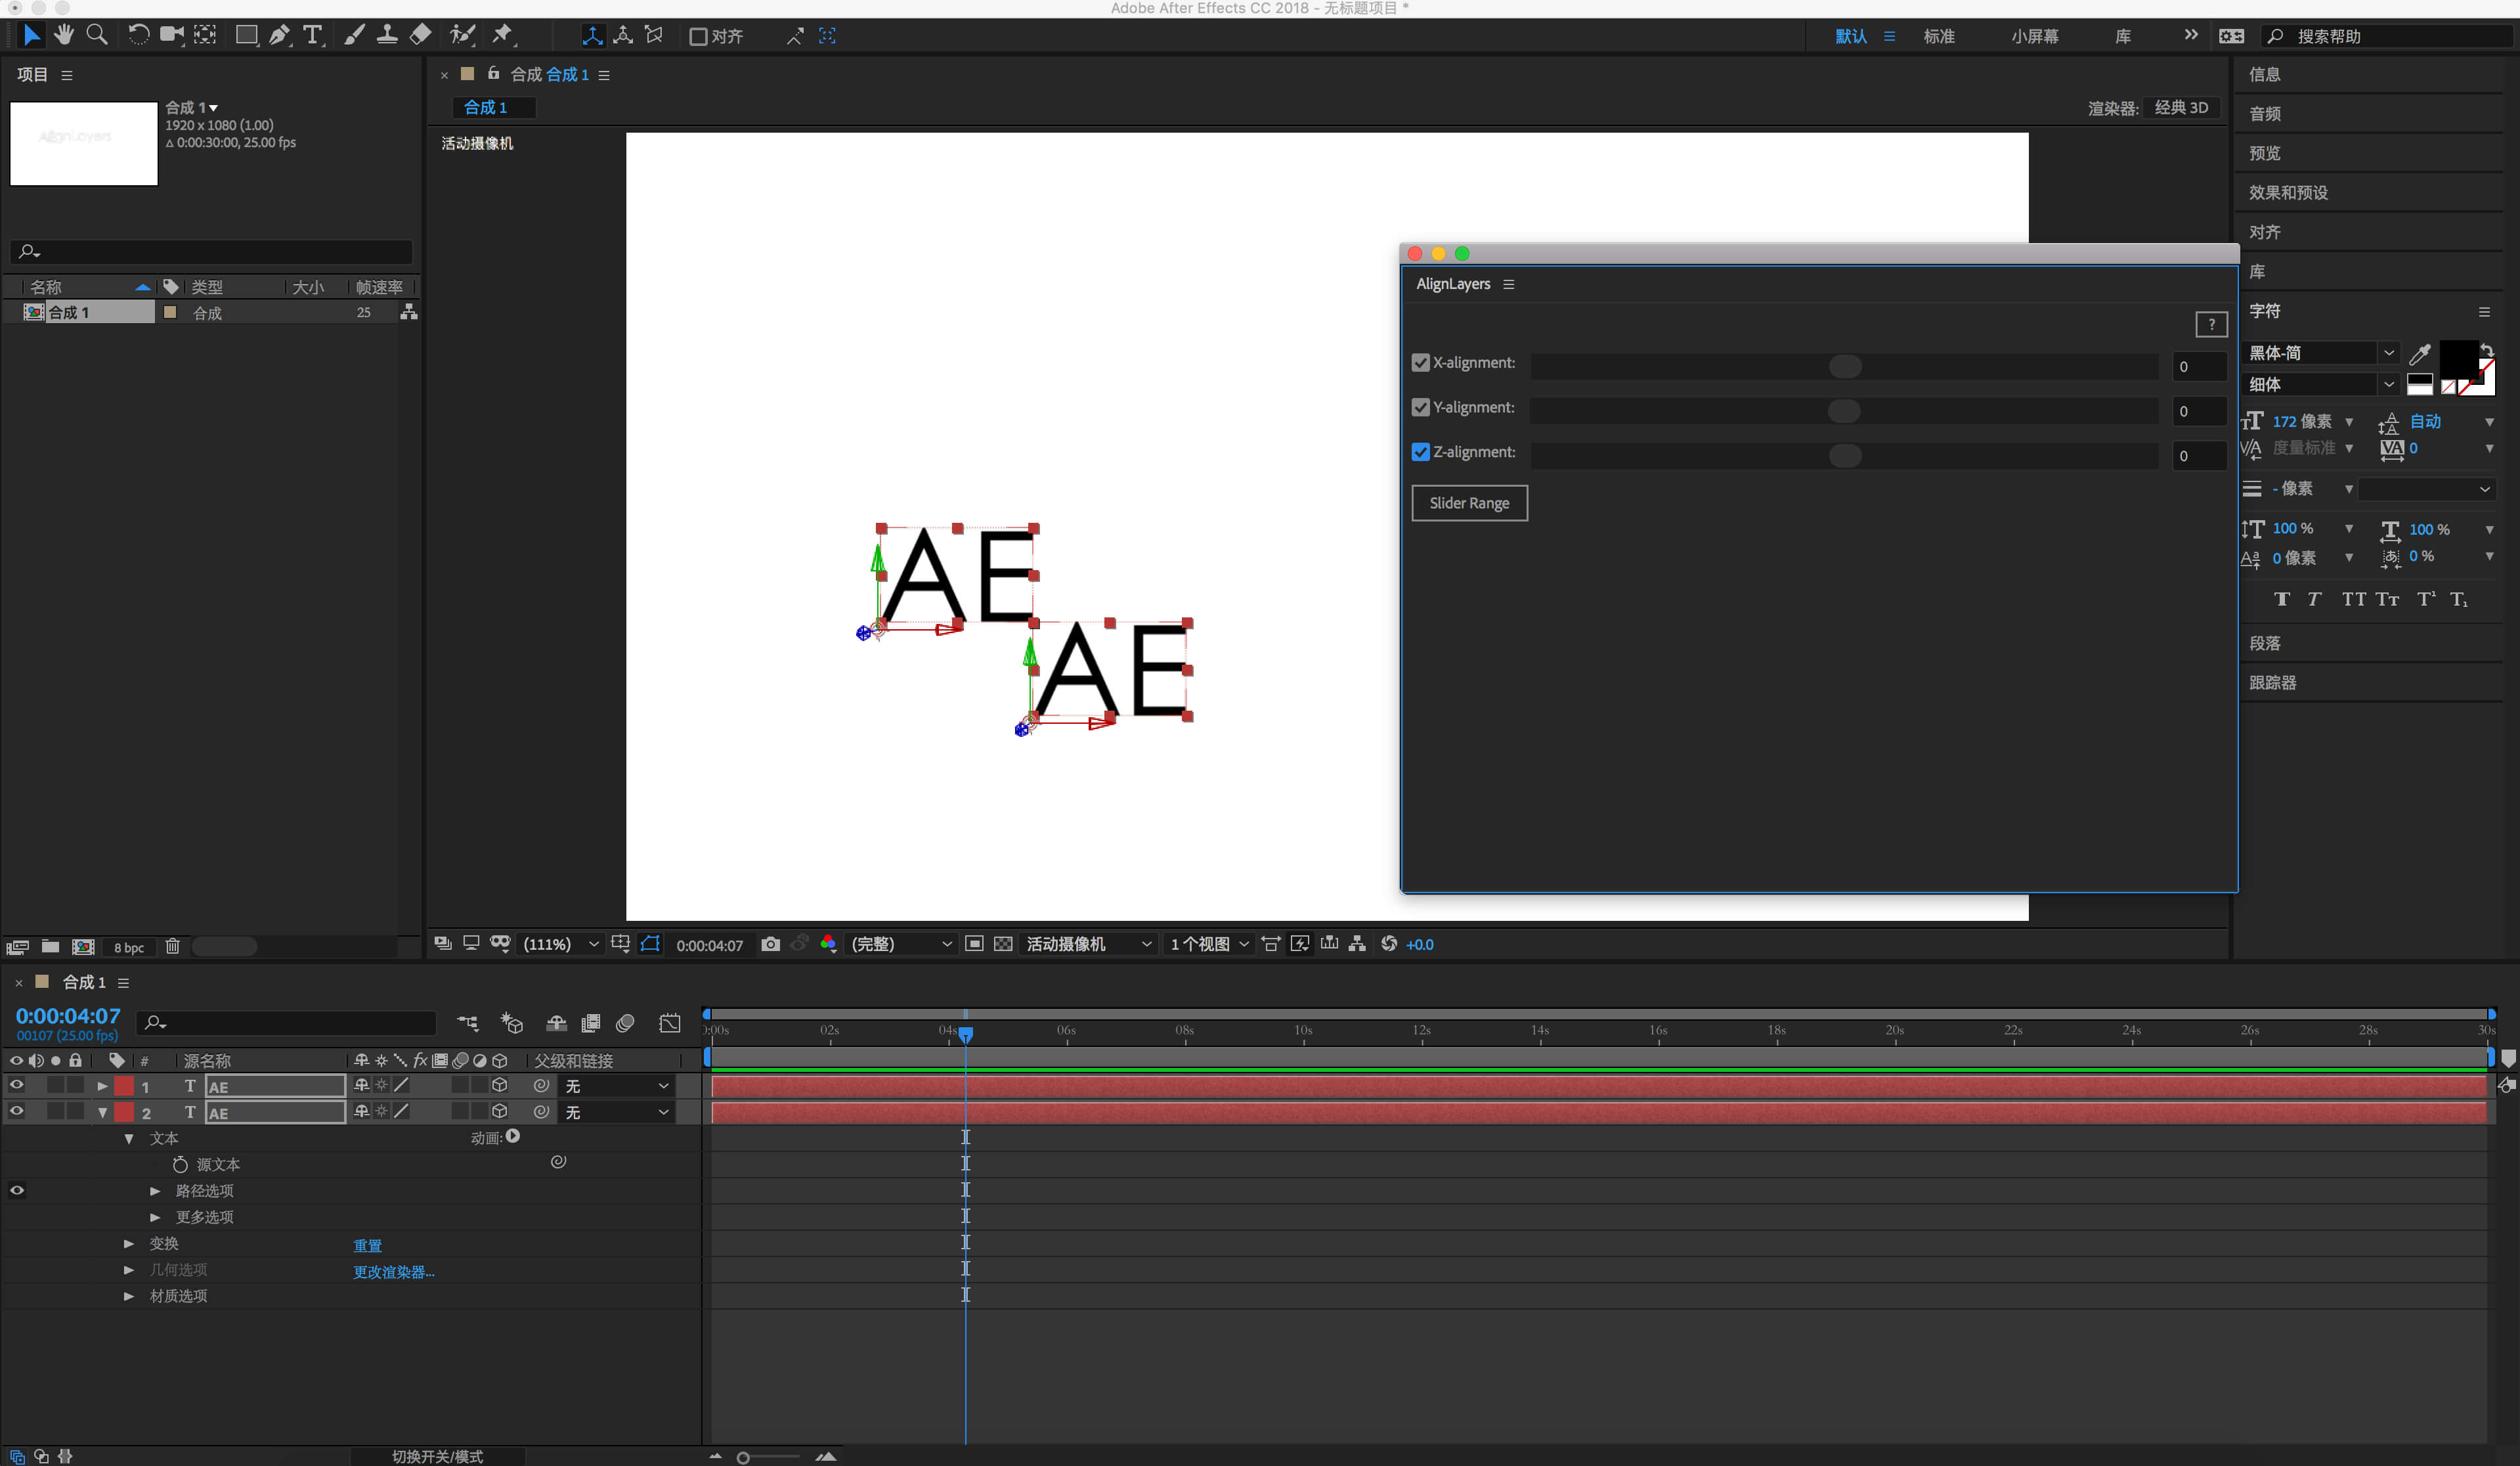Click the Z-alignment slider handle
The width and height of the screenshot is (2520, 1466).
click(1844, 456)
